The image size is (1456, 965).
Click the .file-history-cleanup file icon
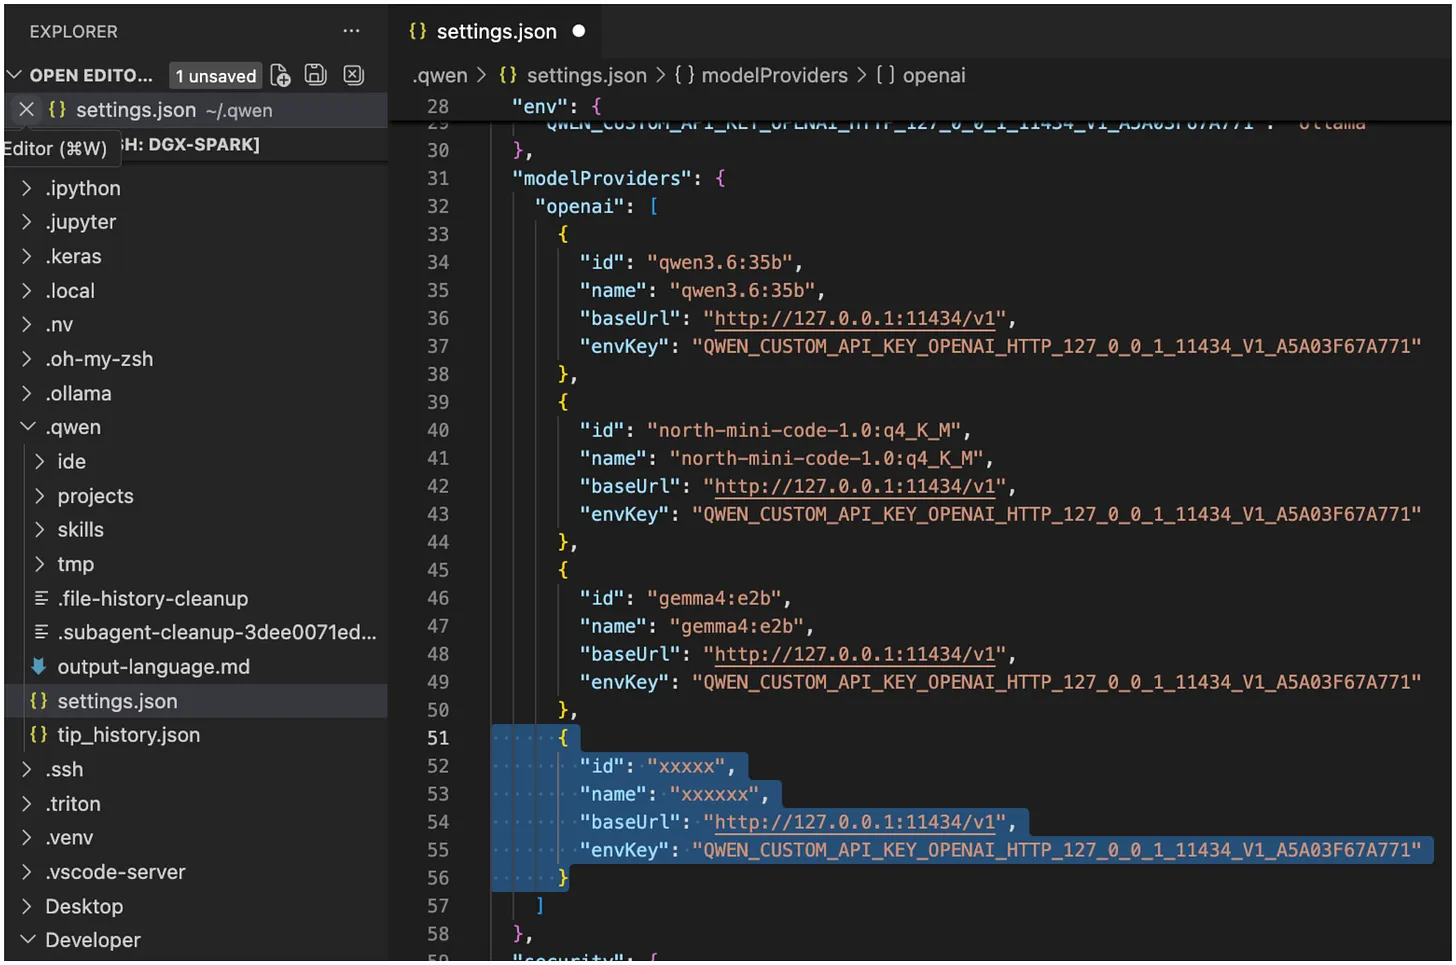pos(41,598)
